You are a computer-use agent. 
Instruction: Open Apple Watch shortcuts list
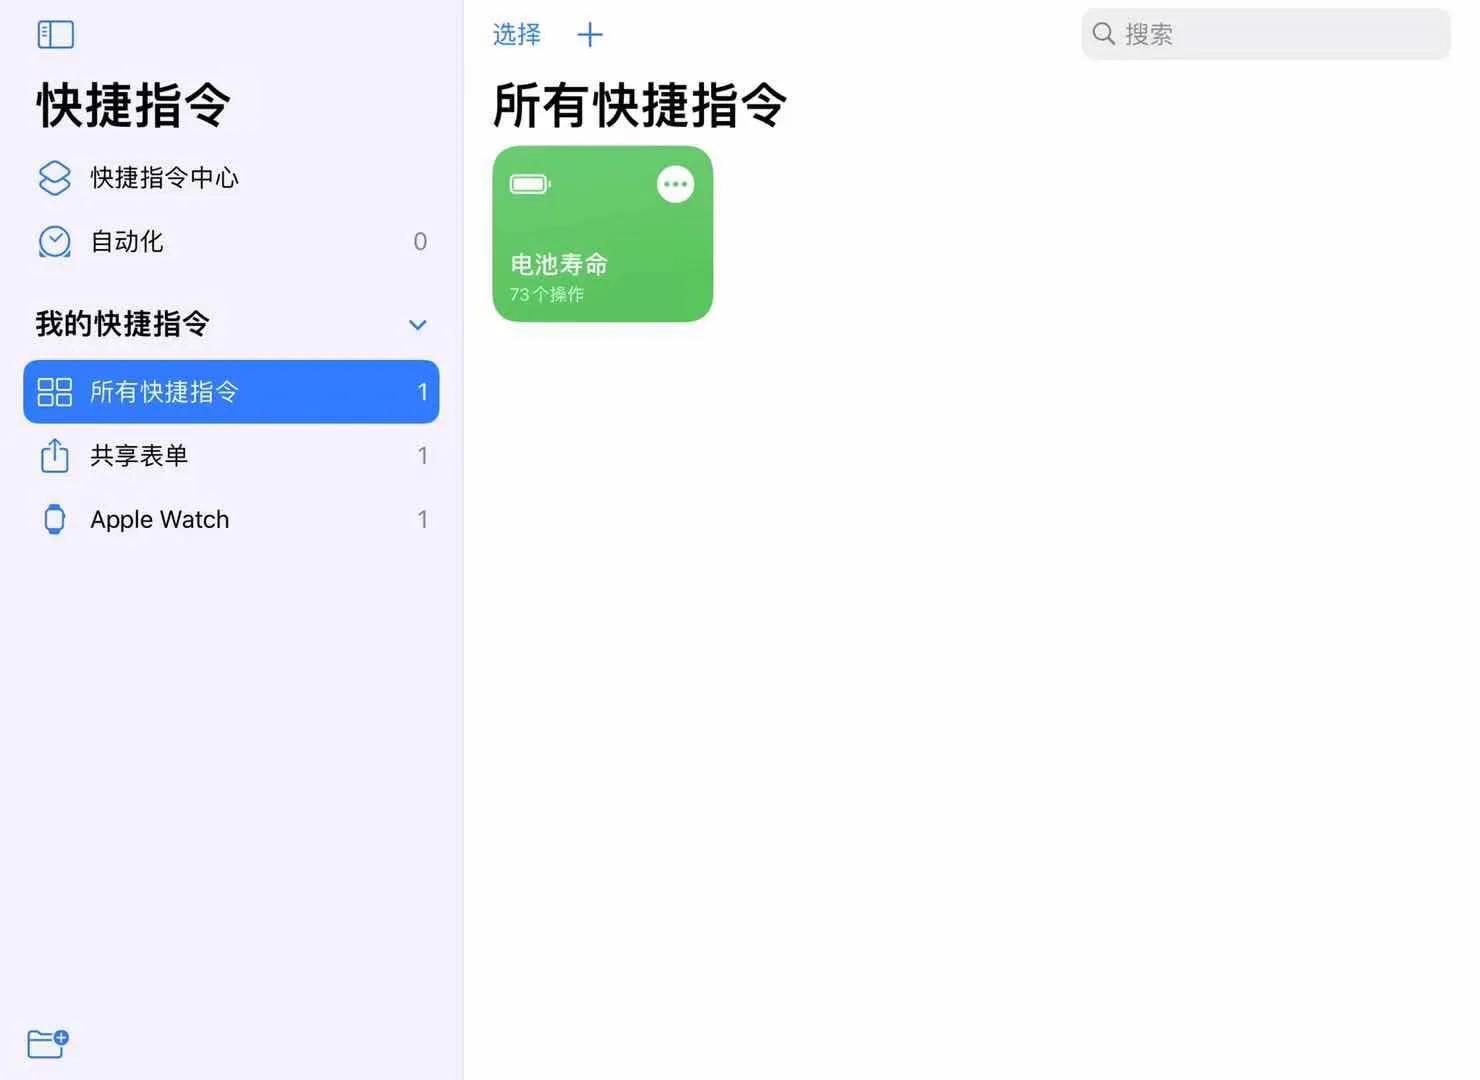(231, 520)
